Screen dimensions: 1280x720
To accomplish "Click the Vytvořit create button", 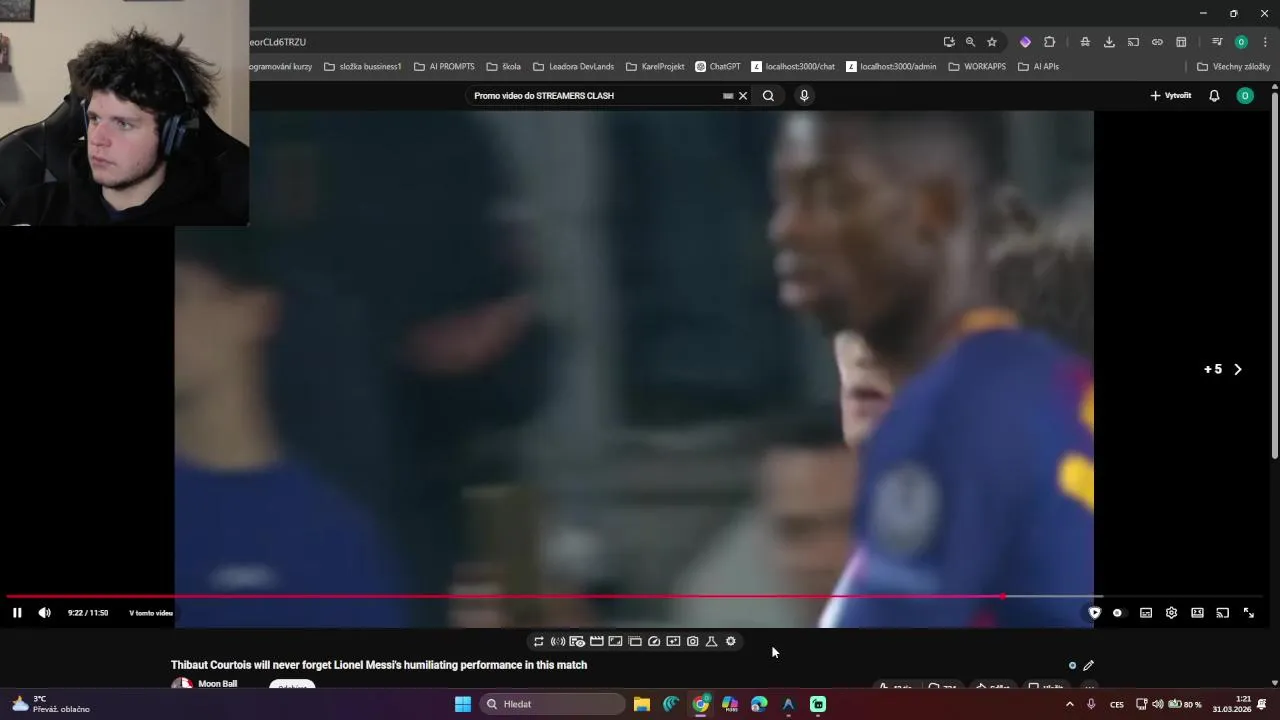I will [x=1171, y=96].
